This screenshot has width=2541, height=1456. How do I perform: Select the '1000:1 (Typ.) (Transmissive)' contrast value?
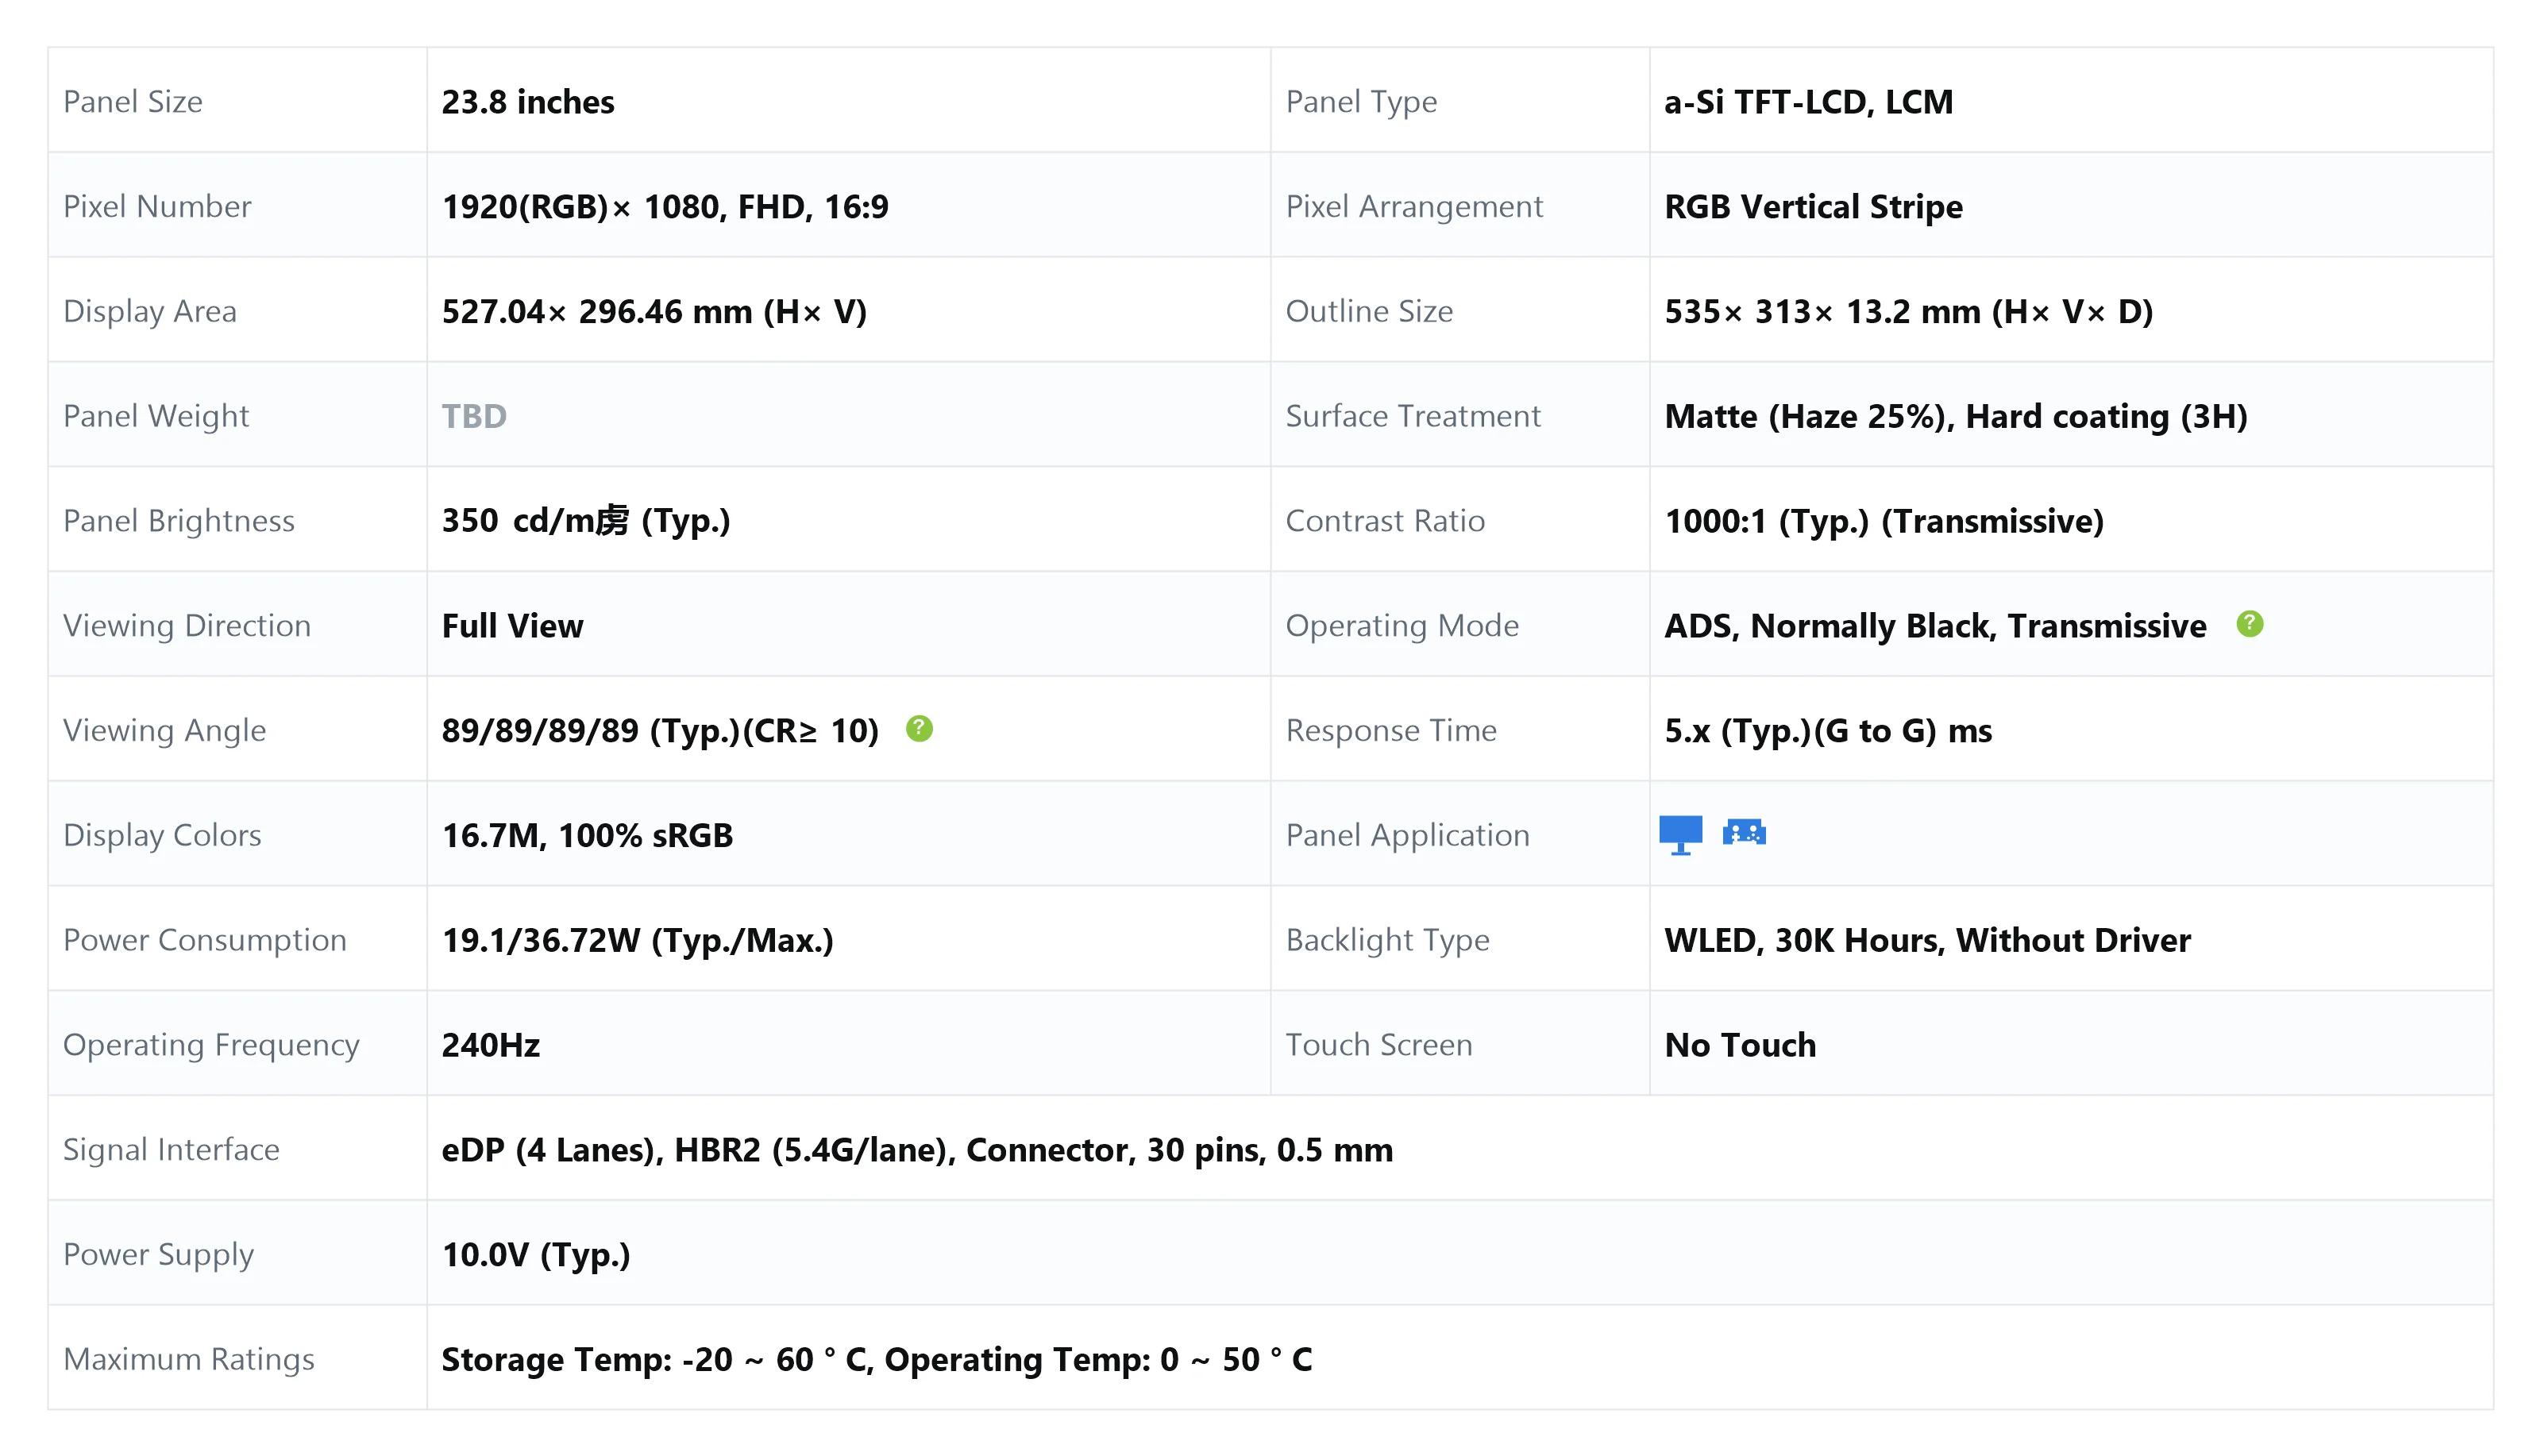pos(1884,521)
